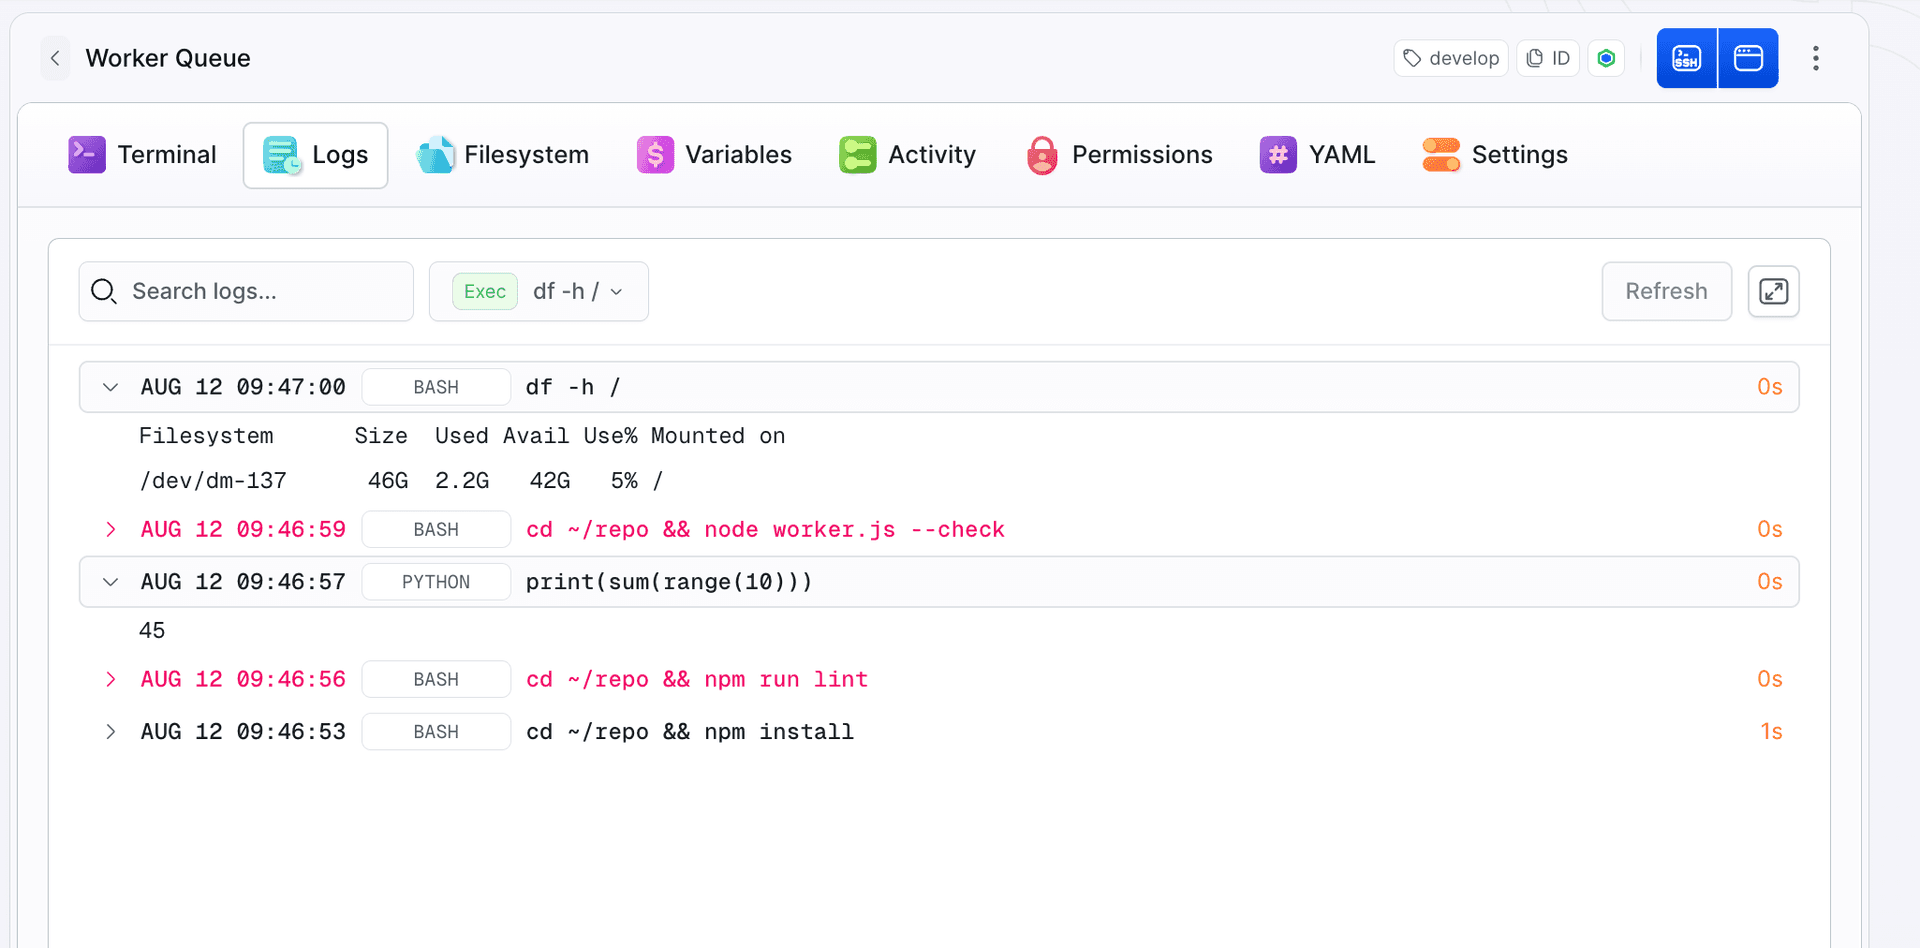Click the Logs tab document icon
Screen dimensions: 1920x948
pyautogui.click(x=282, y=155)
